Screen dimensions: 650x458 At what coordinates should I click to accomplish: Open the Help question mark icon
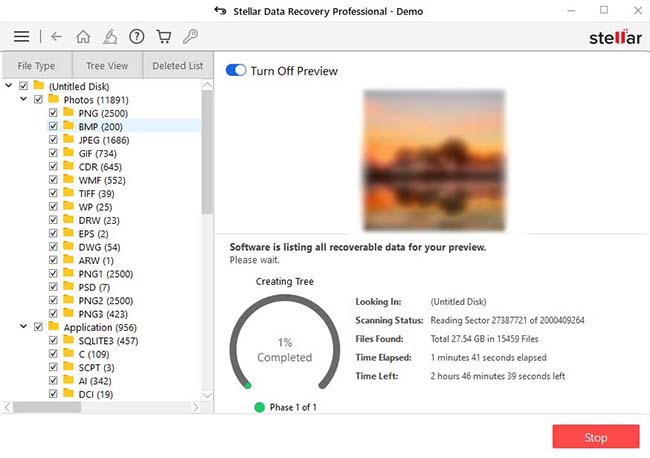[136, 37]
